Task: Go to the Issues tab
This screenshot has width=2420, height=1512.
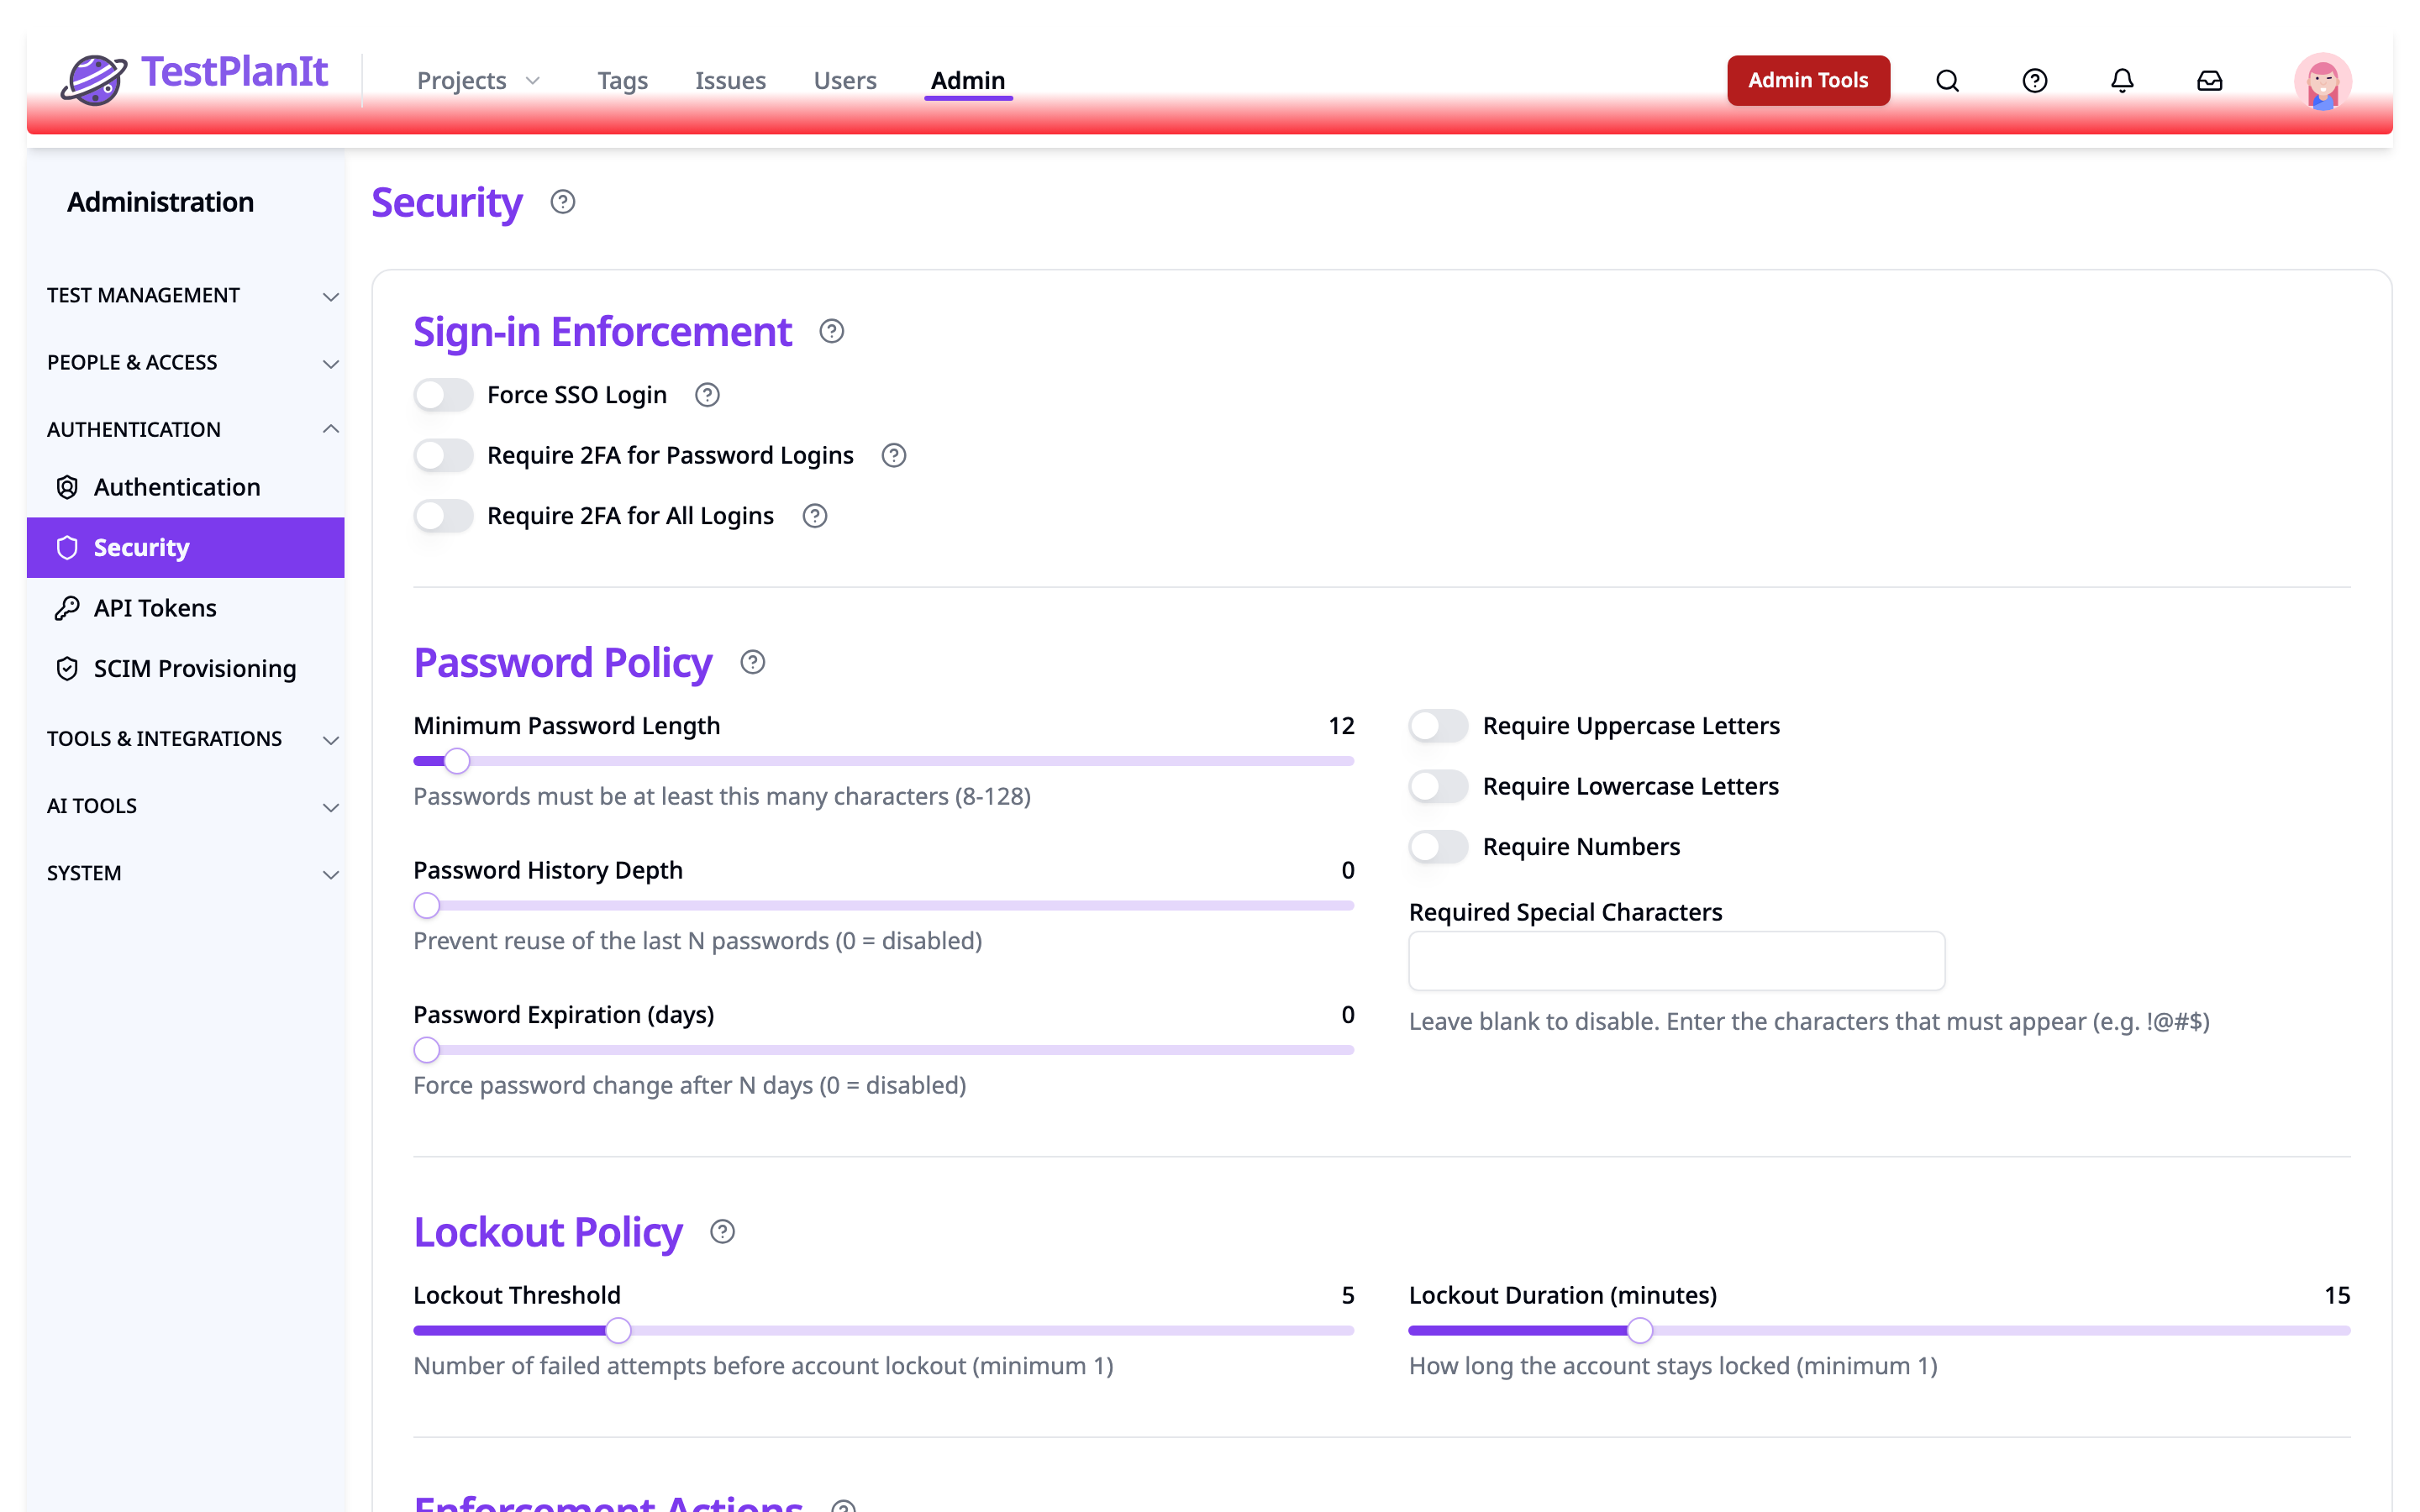Action: (x=730, y=80)
